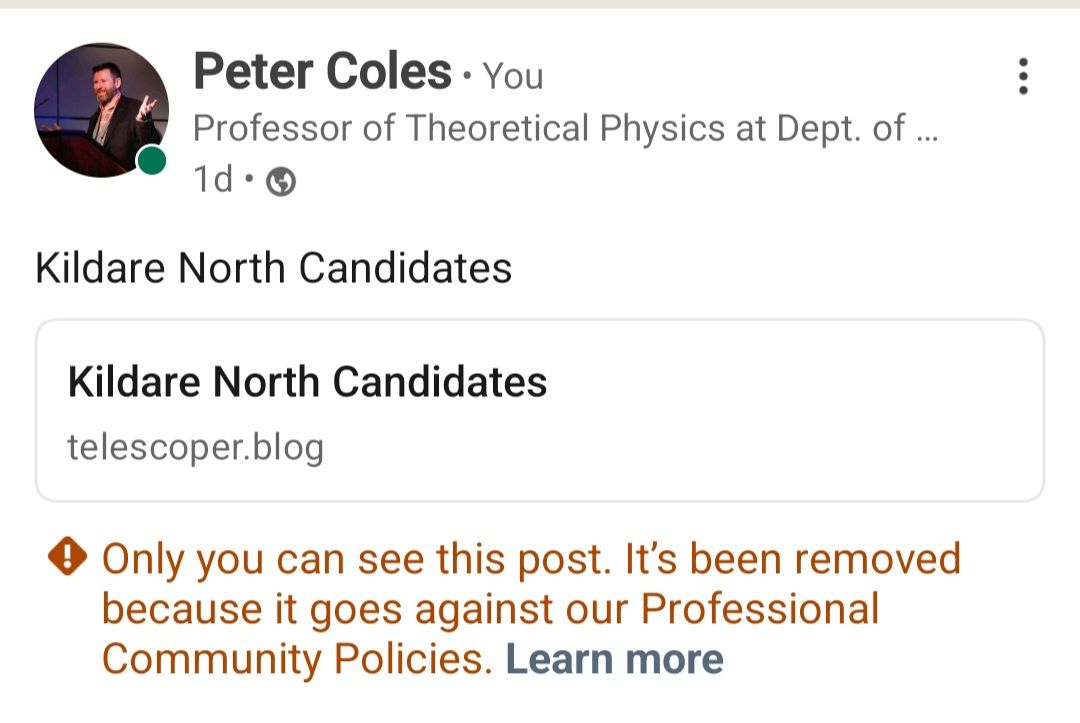Image resolution: width=1080 pixels, height=723 pixels.
Task: Click the 'Only you can see this post' notice
Action: pos(355,559)
